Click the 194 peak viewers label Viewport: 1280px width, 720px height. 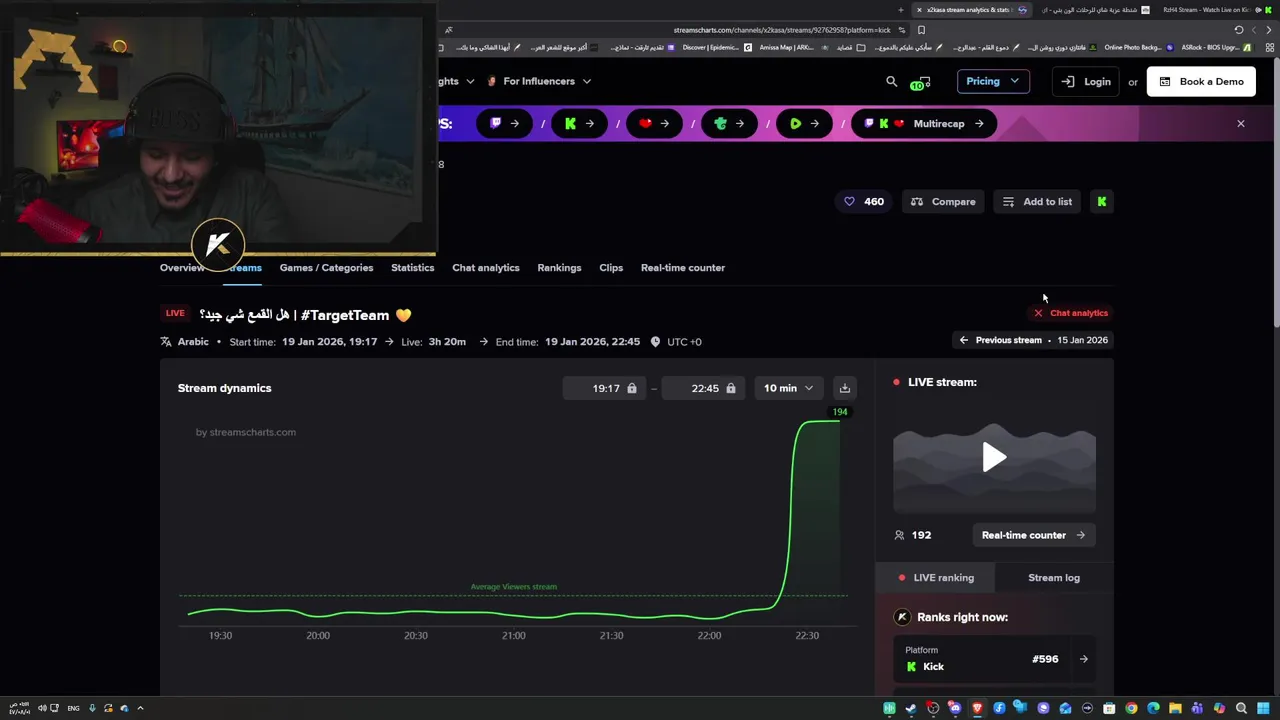(x=840, y=412)
